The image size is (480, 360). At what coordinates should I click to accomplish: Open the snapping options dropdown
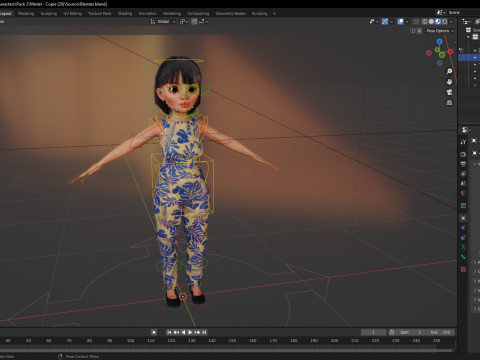(x=204, y=21)
